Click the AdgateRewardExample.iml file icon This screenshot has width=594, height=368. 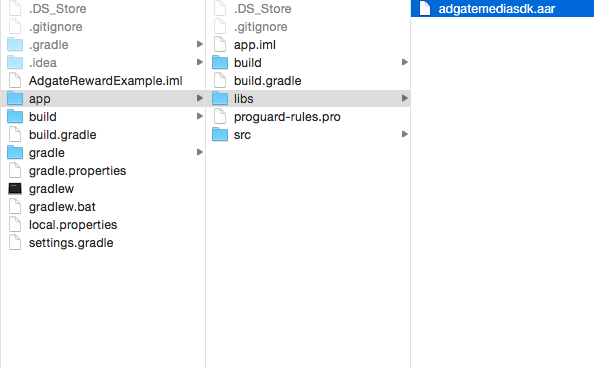click(15, 80)
